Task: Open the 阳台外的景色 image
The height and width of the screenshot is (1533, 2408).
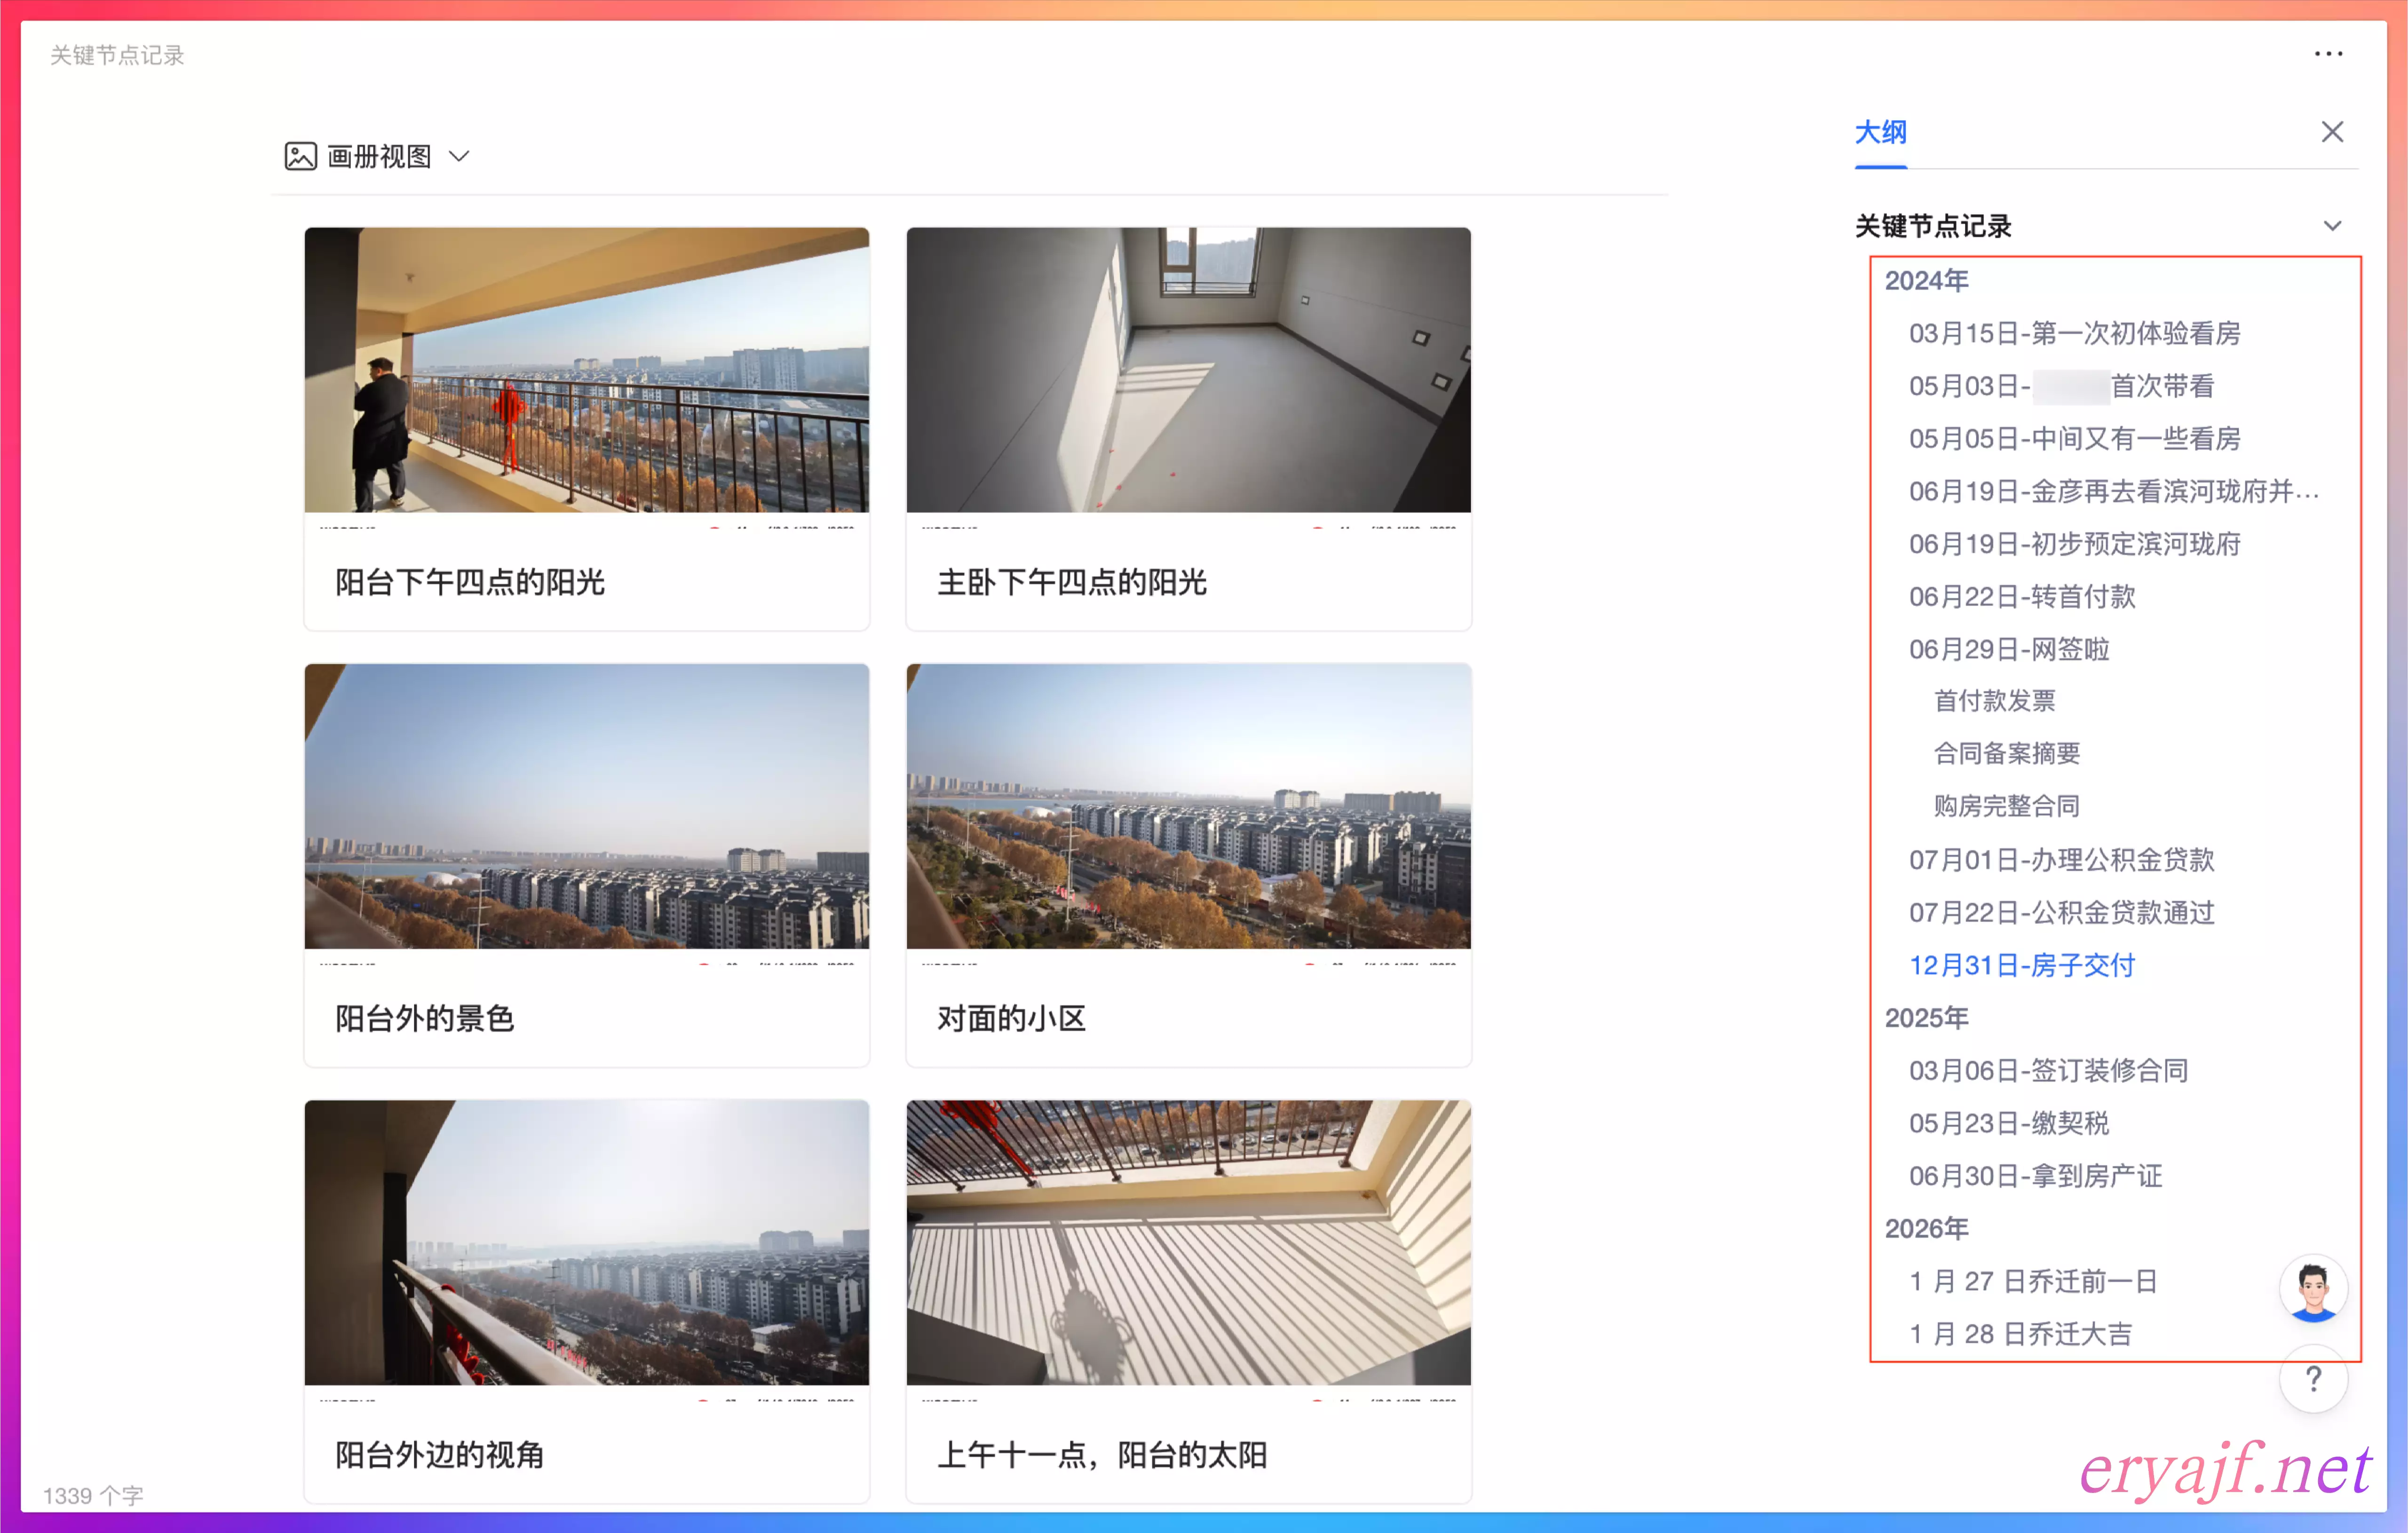Action: (586, 807)
